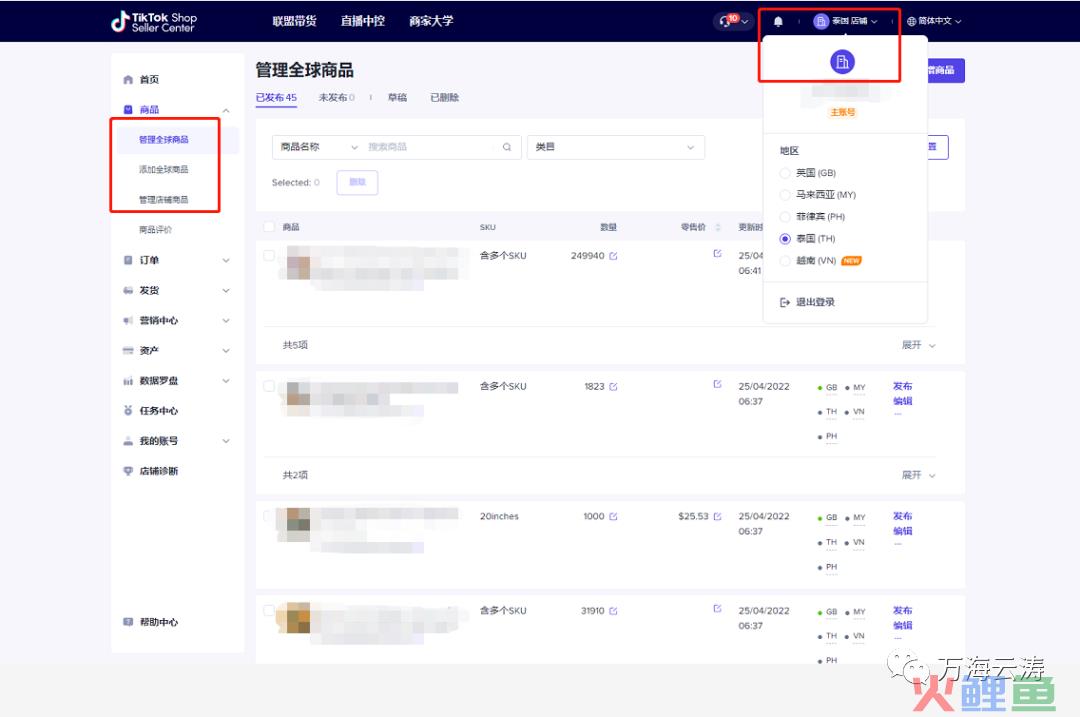Screen dimensions: 1080x717
Task: Edit quantity 1823 via pencil icon
Action: tap(613, 386)
